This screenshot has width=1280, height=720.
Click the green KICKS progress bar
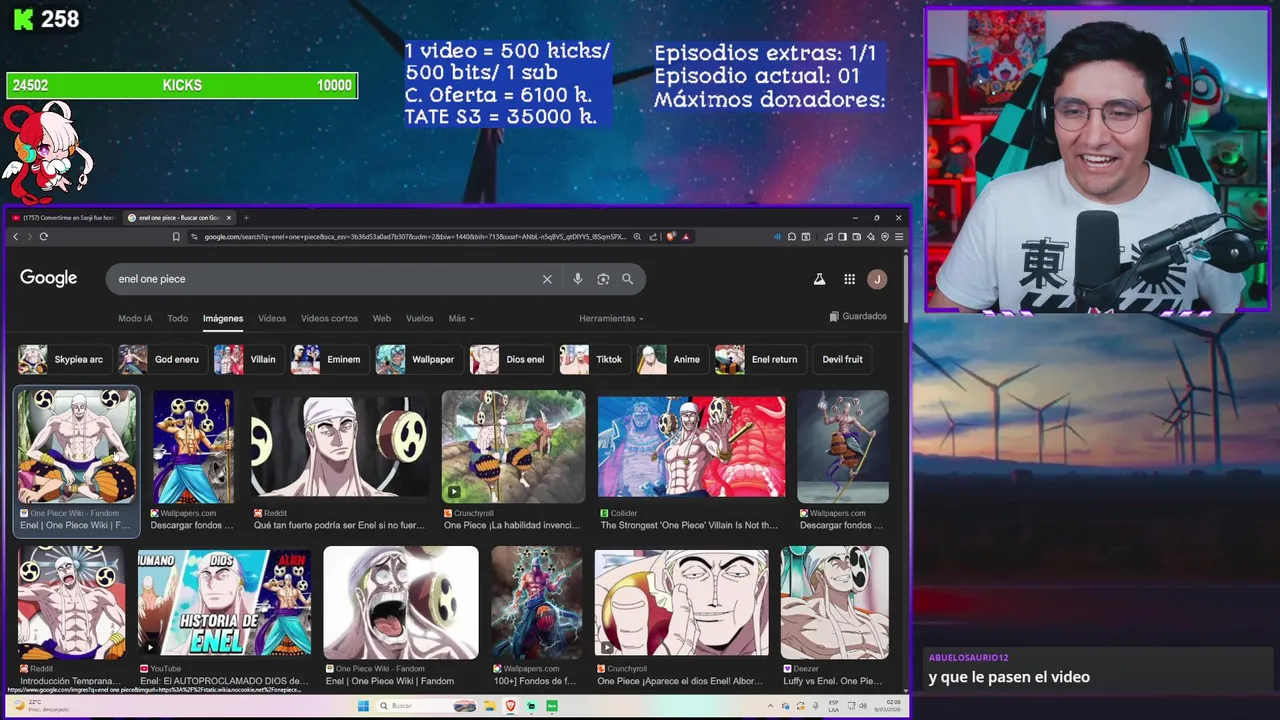point(182,86)
